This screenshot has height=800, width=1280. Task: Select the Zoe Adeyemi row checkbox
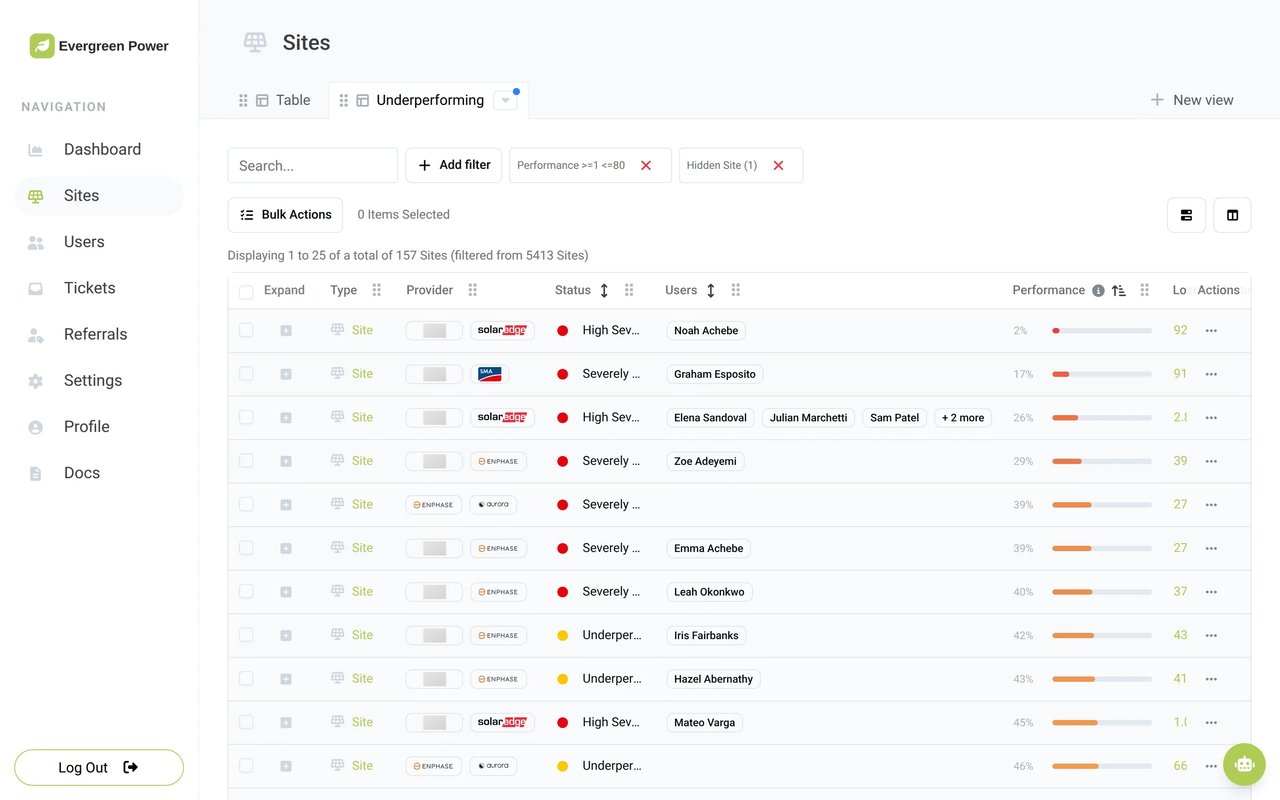point(246,461)
